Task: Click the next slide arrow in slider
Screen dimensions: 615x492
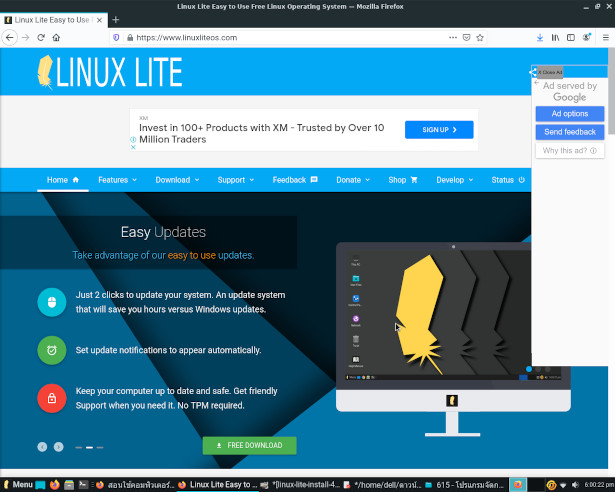Action: [x=58, y=447]
